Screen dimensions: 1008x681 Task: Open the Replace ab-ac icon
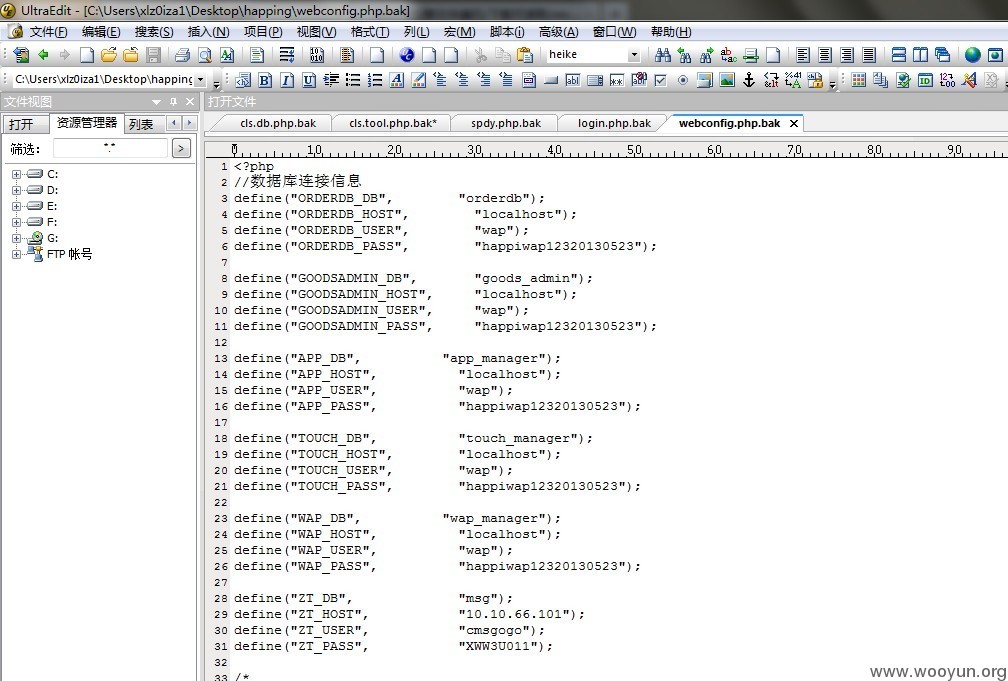tap(728, 55)
